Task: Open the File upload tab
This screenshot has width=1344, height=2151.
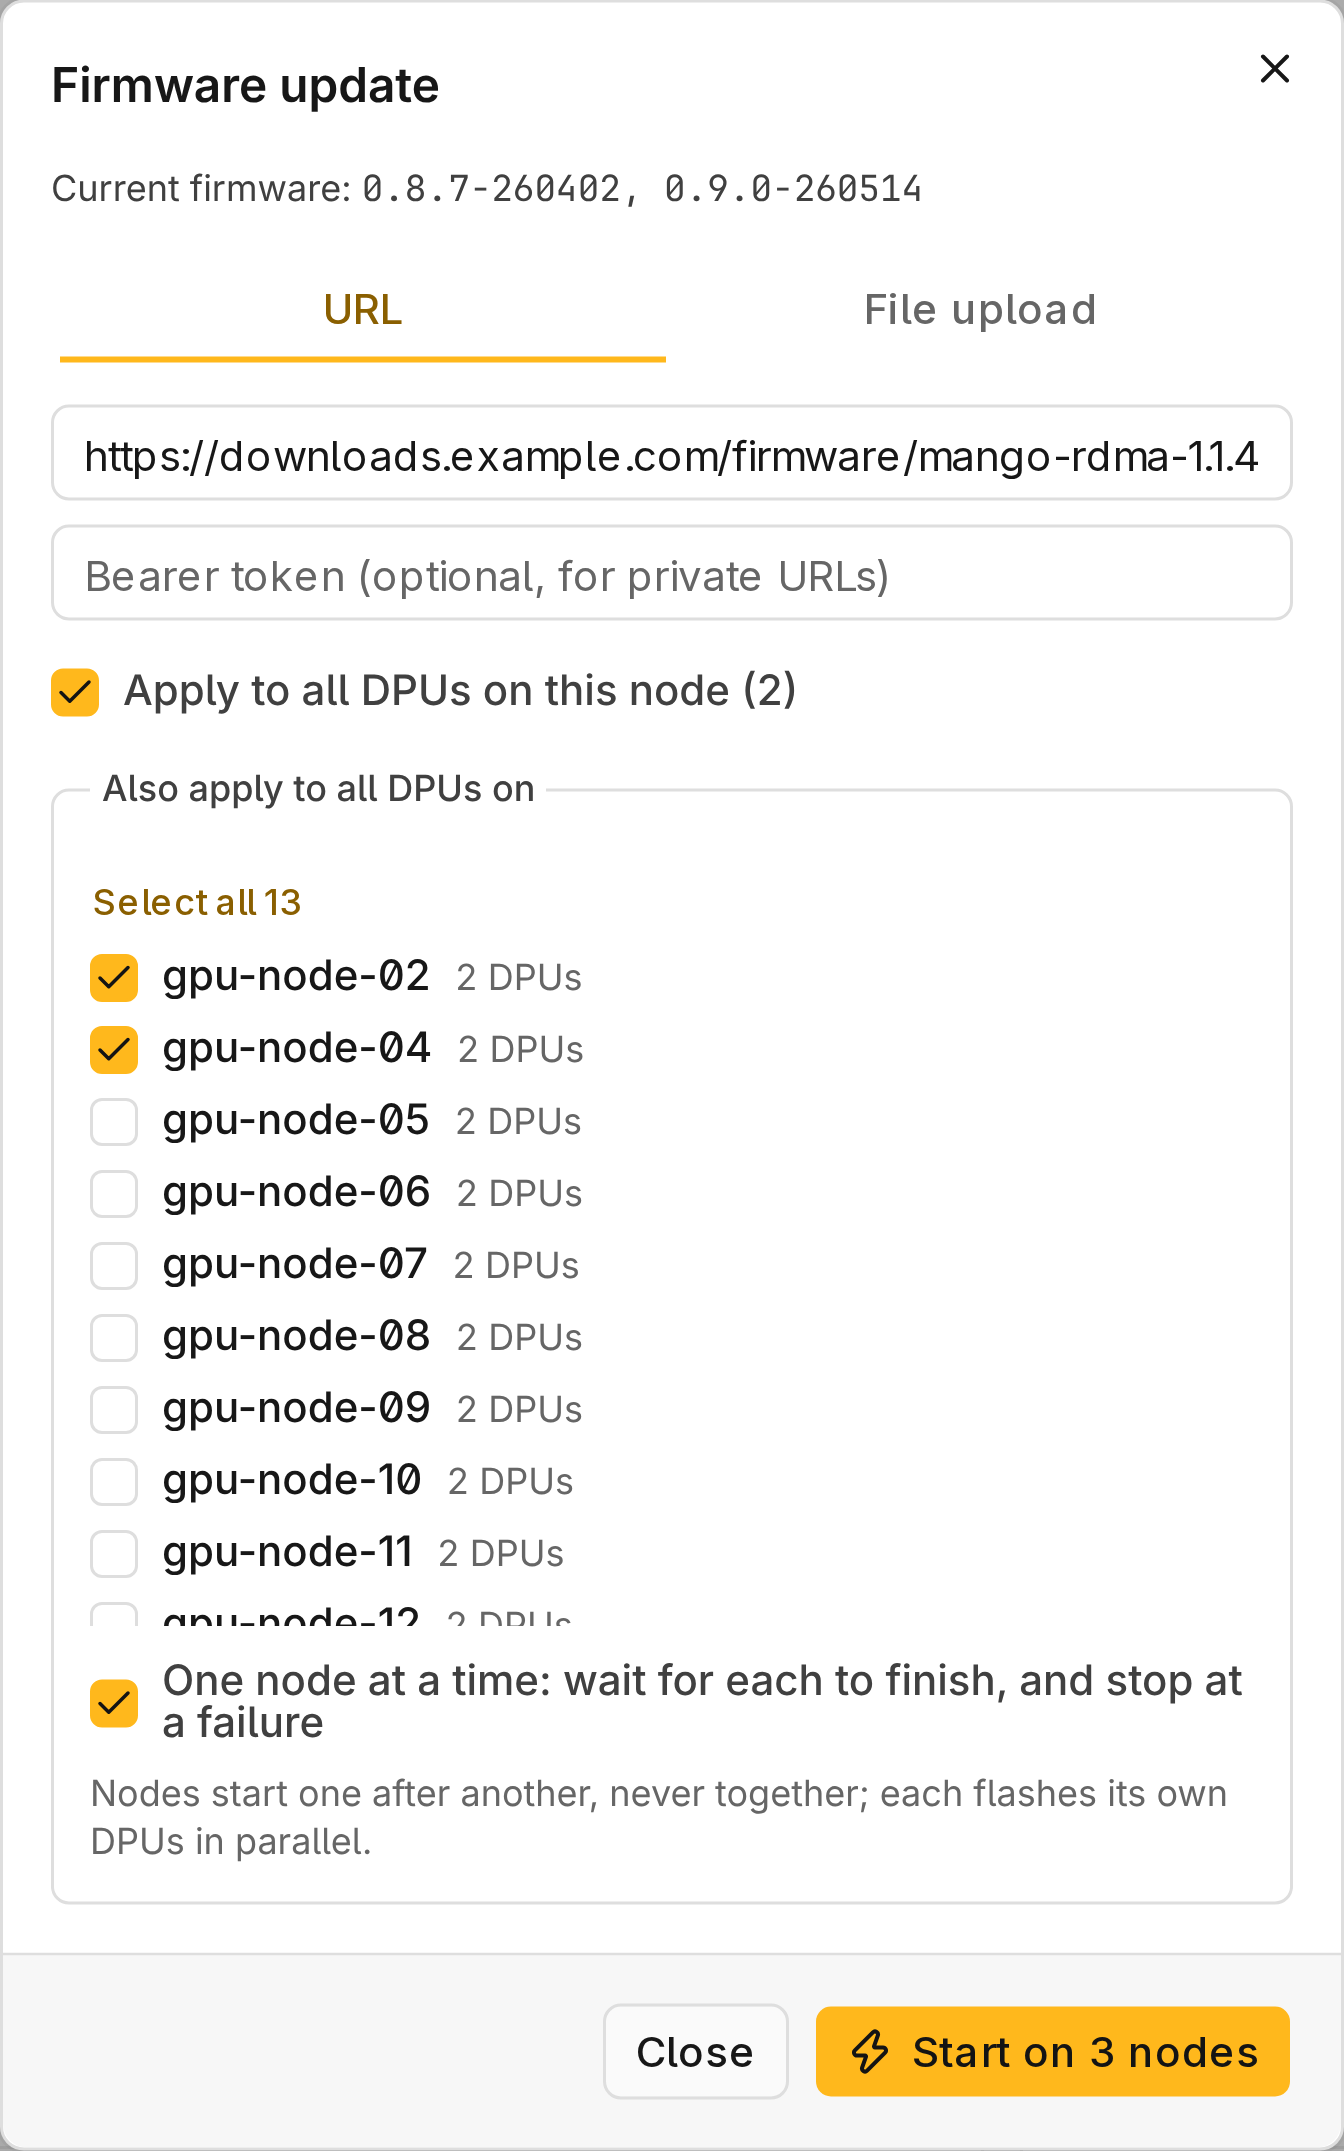Action: [x=980, y=310]
